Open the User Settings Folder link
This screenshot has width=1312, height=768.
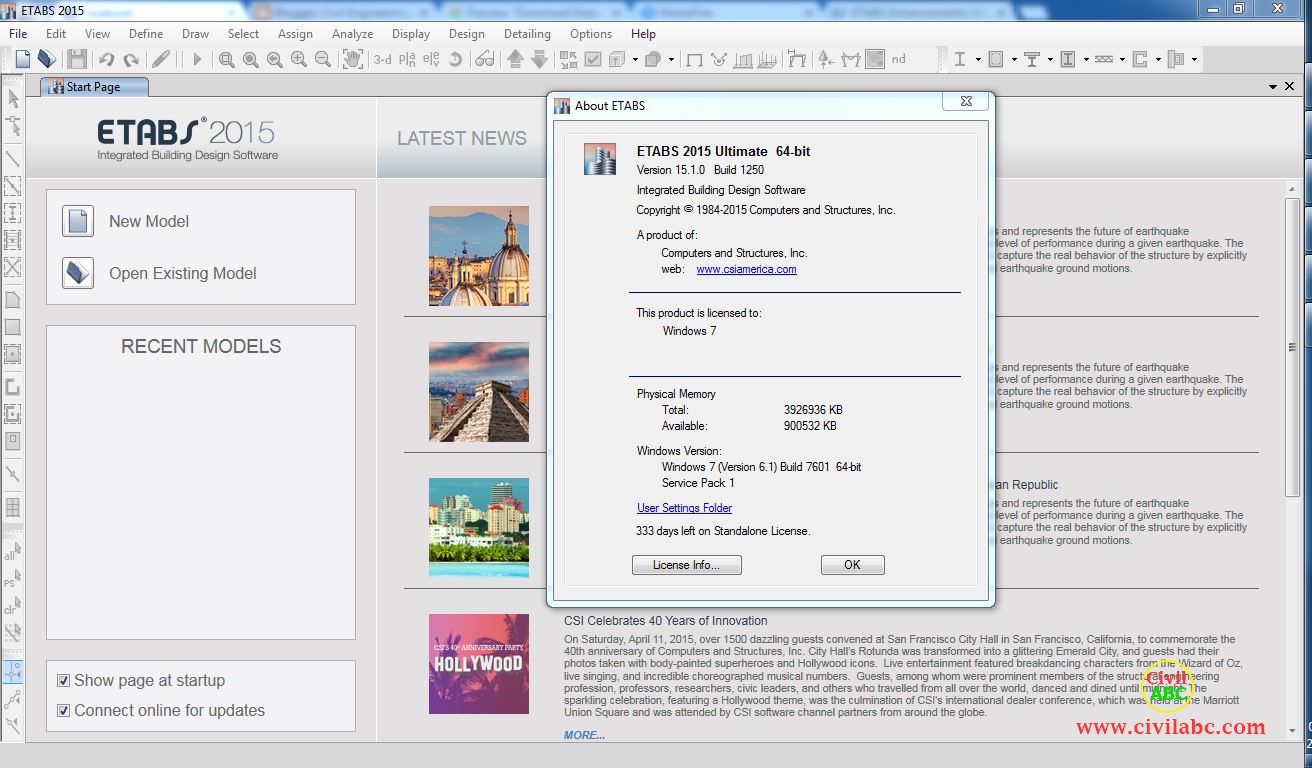coord(684,508)
